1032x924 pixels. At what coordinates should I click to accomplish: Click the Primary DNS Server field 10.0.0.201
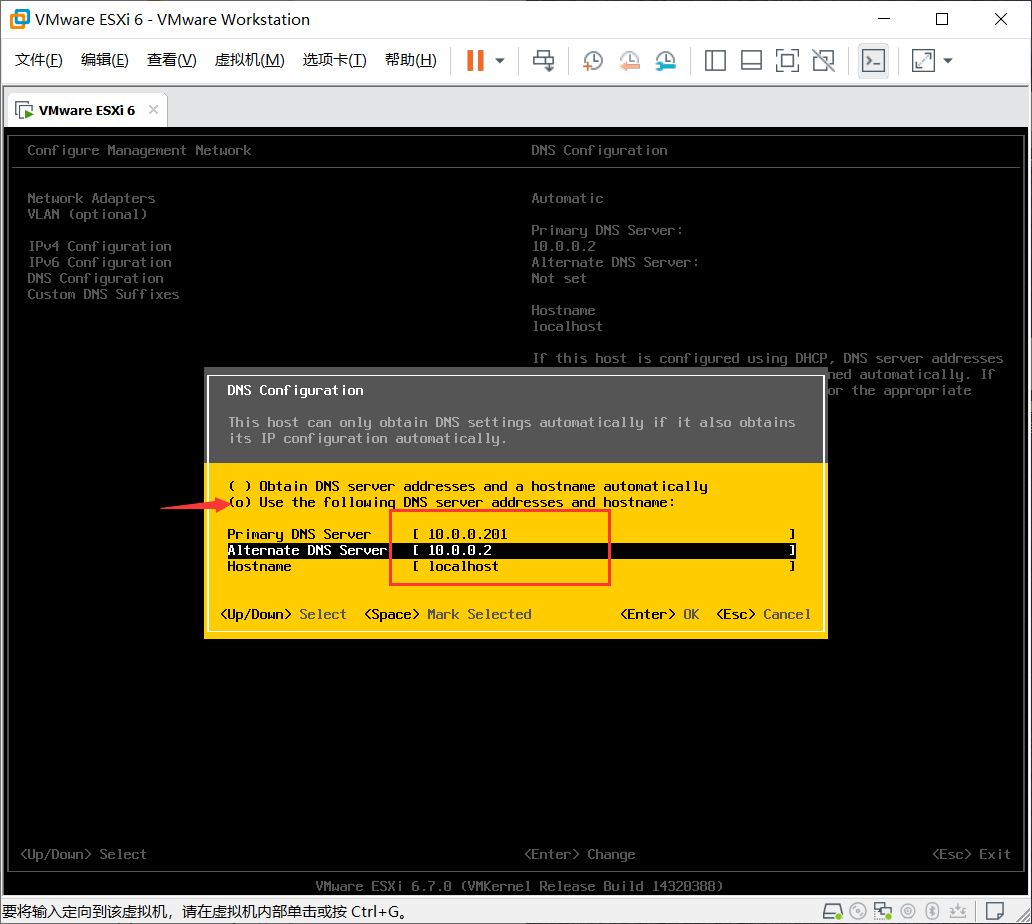tap(604, 534)
